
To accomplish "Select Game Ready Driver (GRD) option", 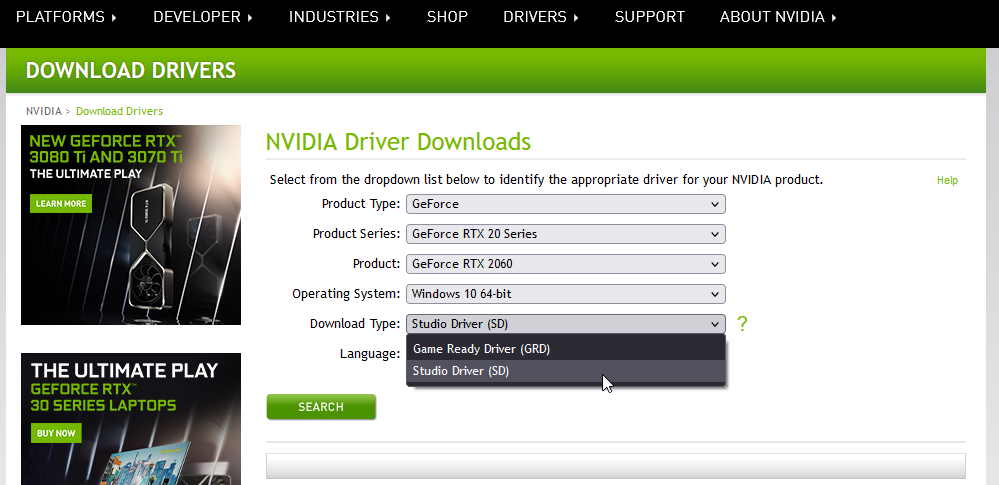I will coord(566,349).
